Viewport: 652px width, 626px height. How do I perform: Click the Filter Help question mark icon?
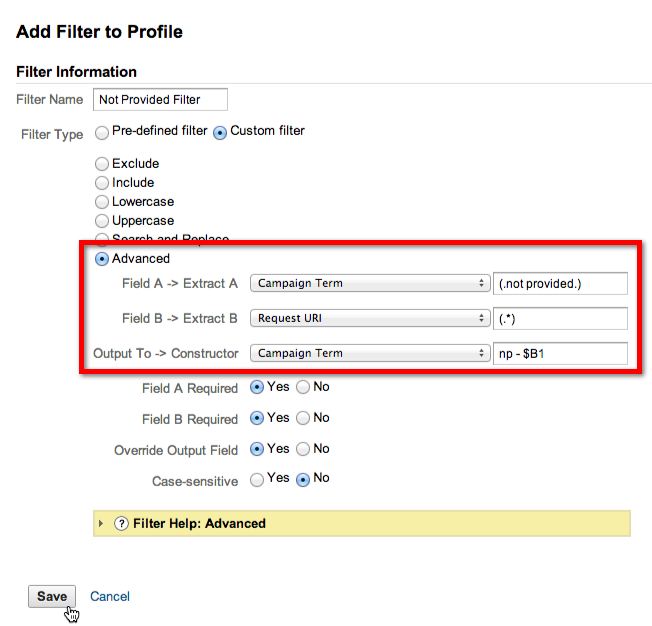(121, 523)
